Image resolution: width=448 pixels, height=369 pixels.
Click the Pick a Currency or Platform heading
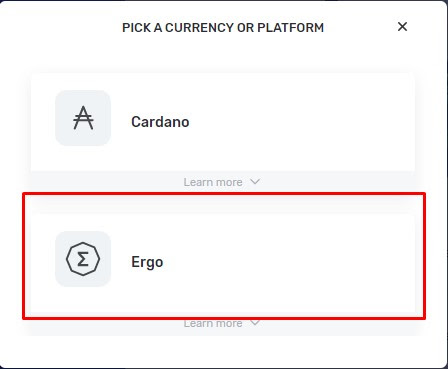click(x=223, y=28)
